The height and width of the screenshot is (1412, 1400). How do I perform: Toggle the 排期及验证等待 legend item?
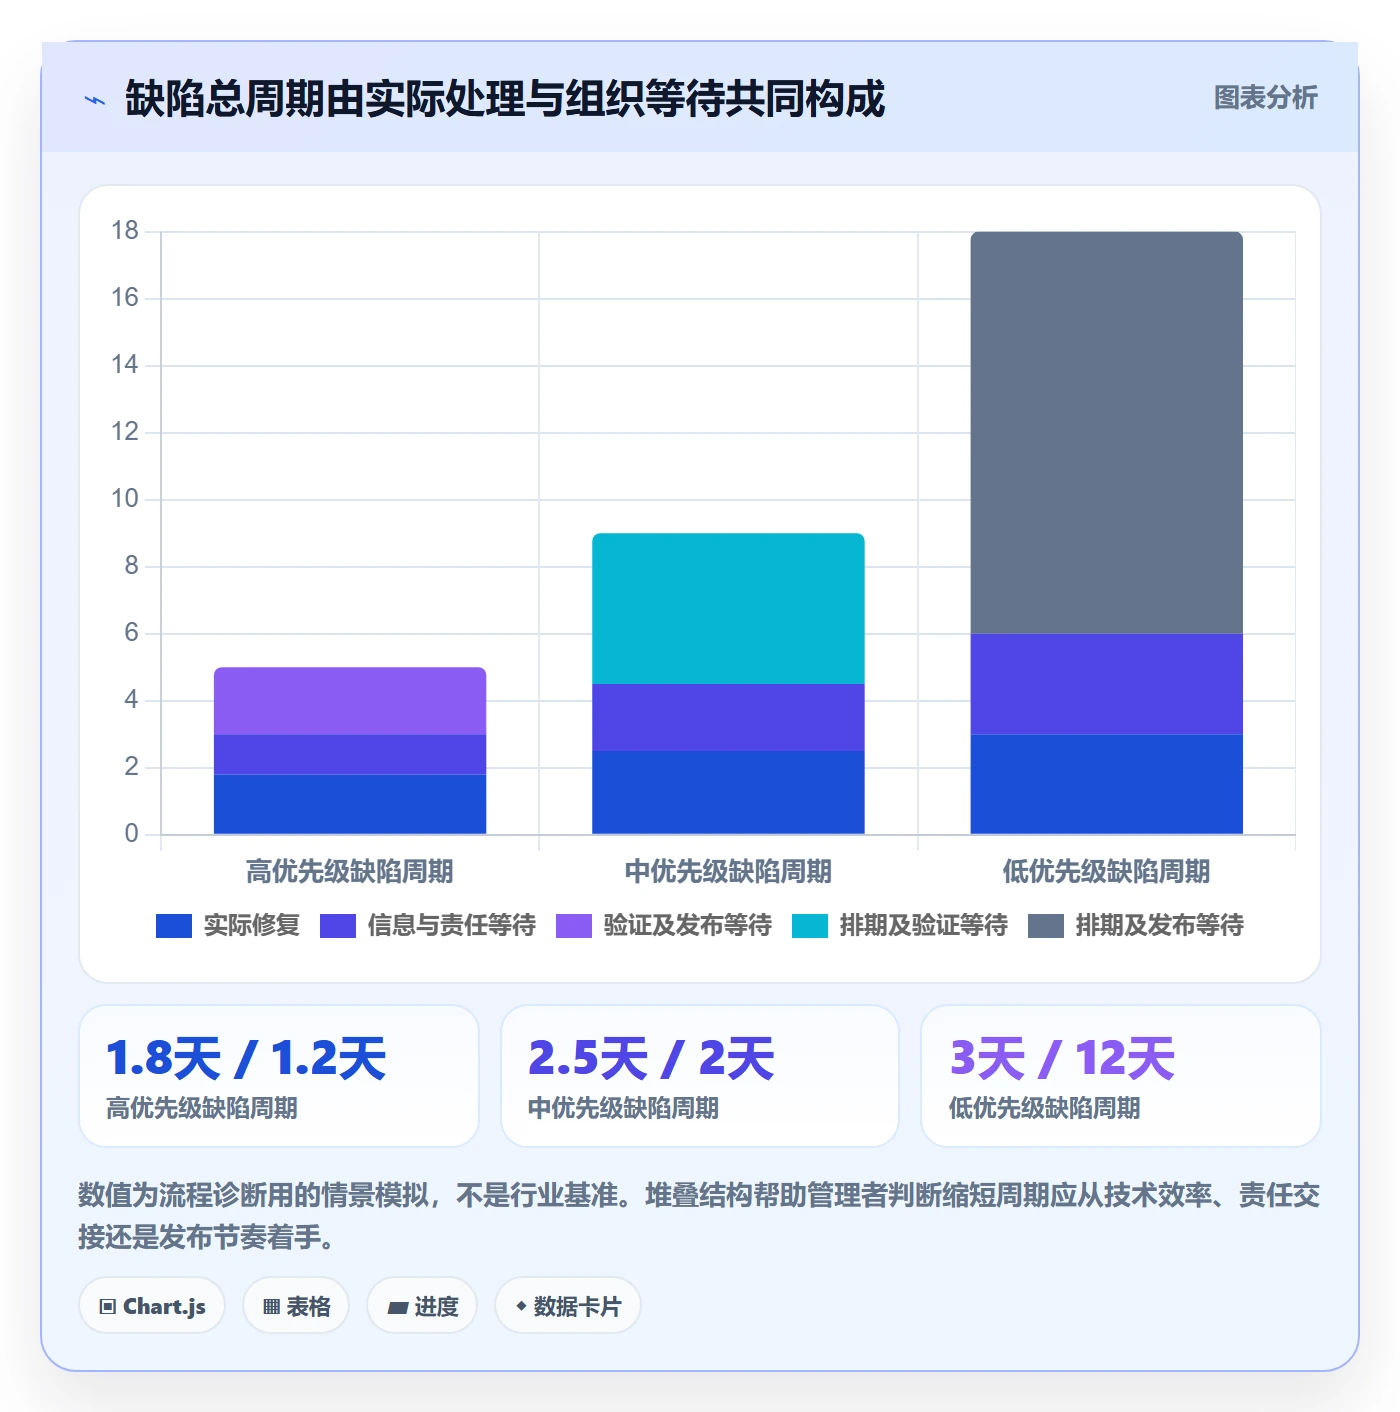point(900,926)
